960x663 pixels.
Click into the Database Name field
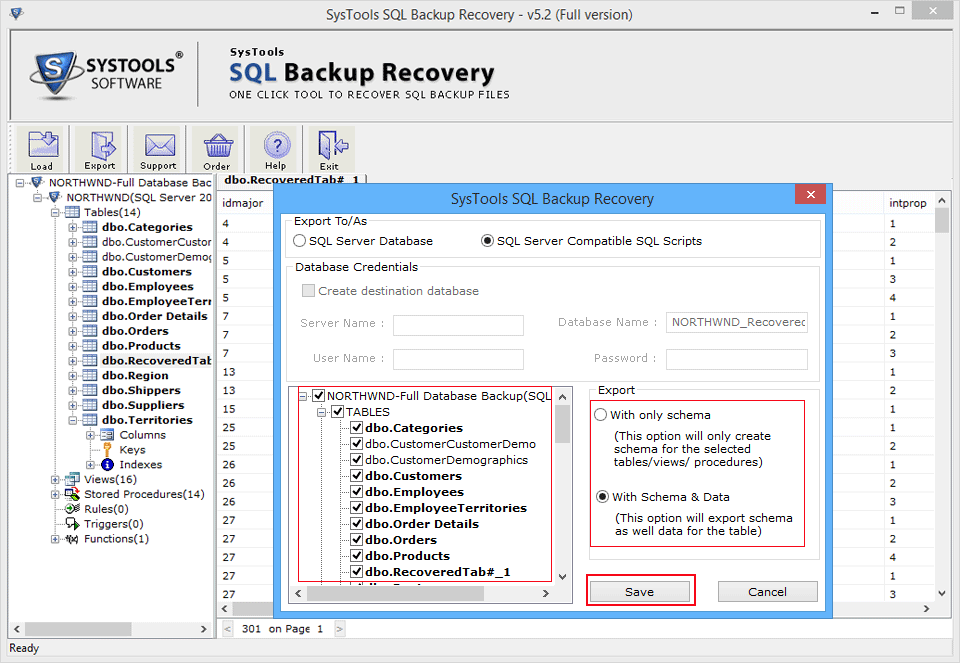(737, 323)
